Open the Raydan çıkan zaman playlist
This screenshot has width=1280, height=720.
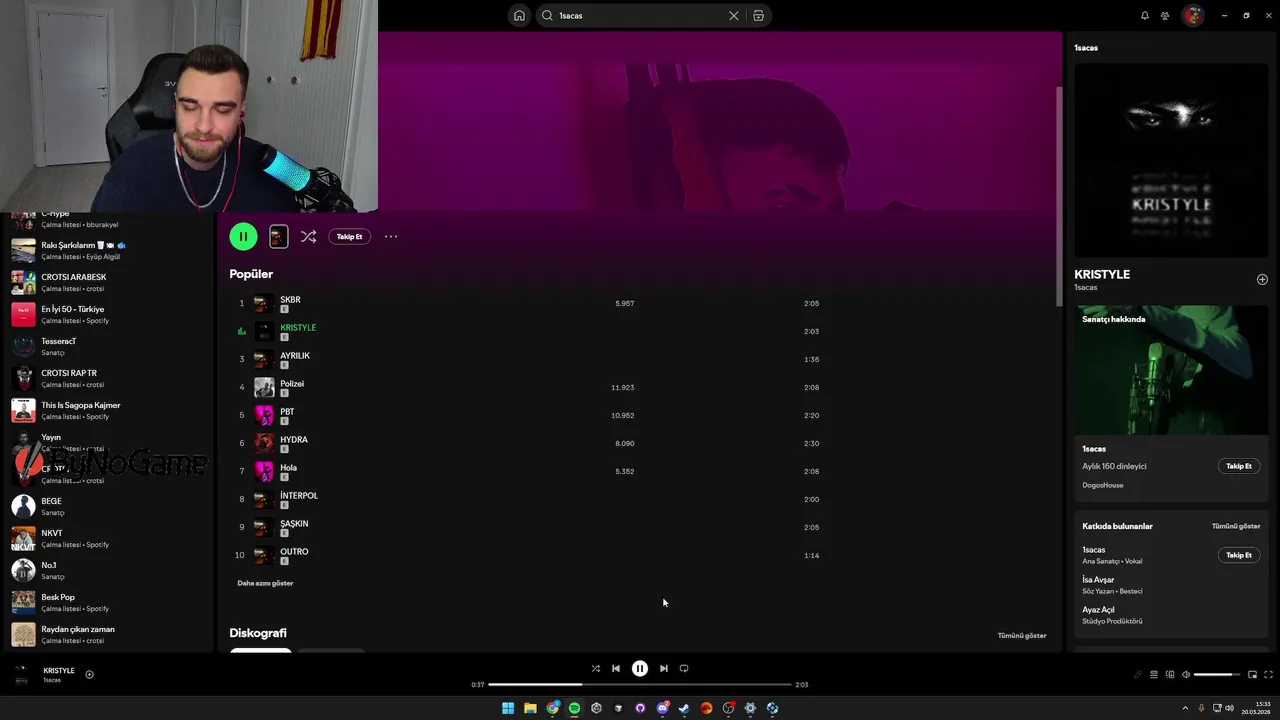point(108,634)
